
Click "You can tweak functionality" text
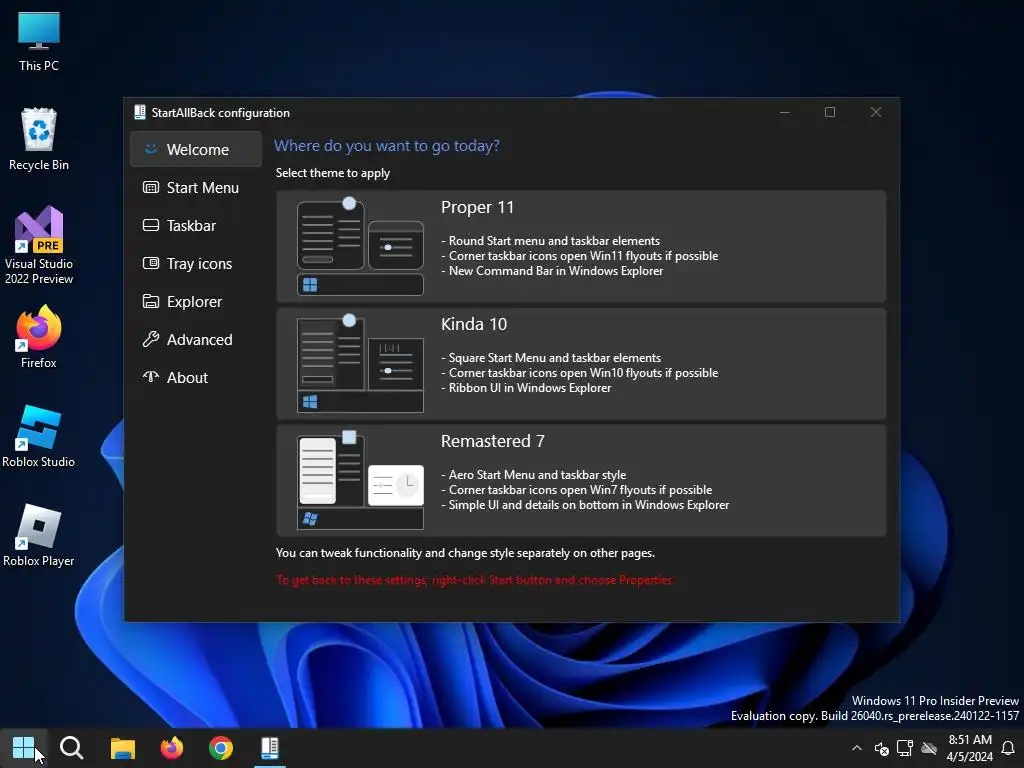pos(465,553)
